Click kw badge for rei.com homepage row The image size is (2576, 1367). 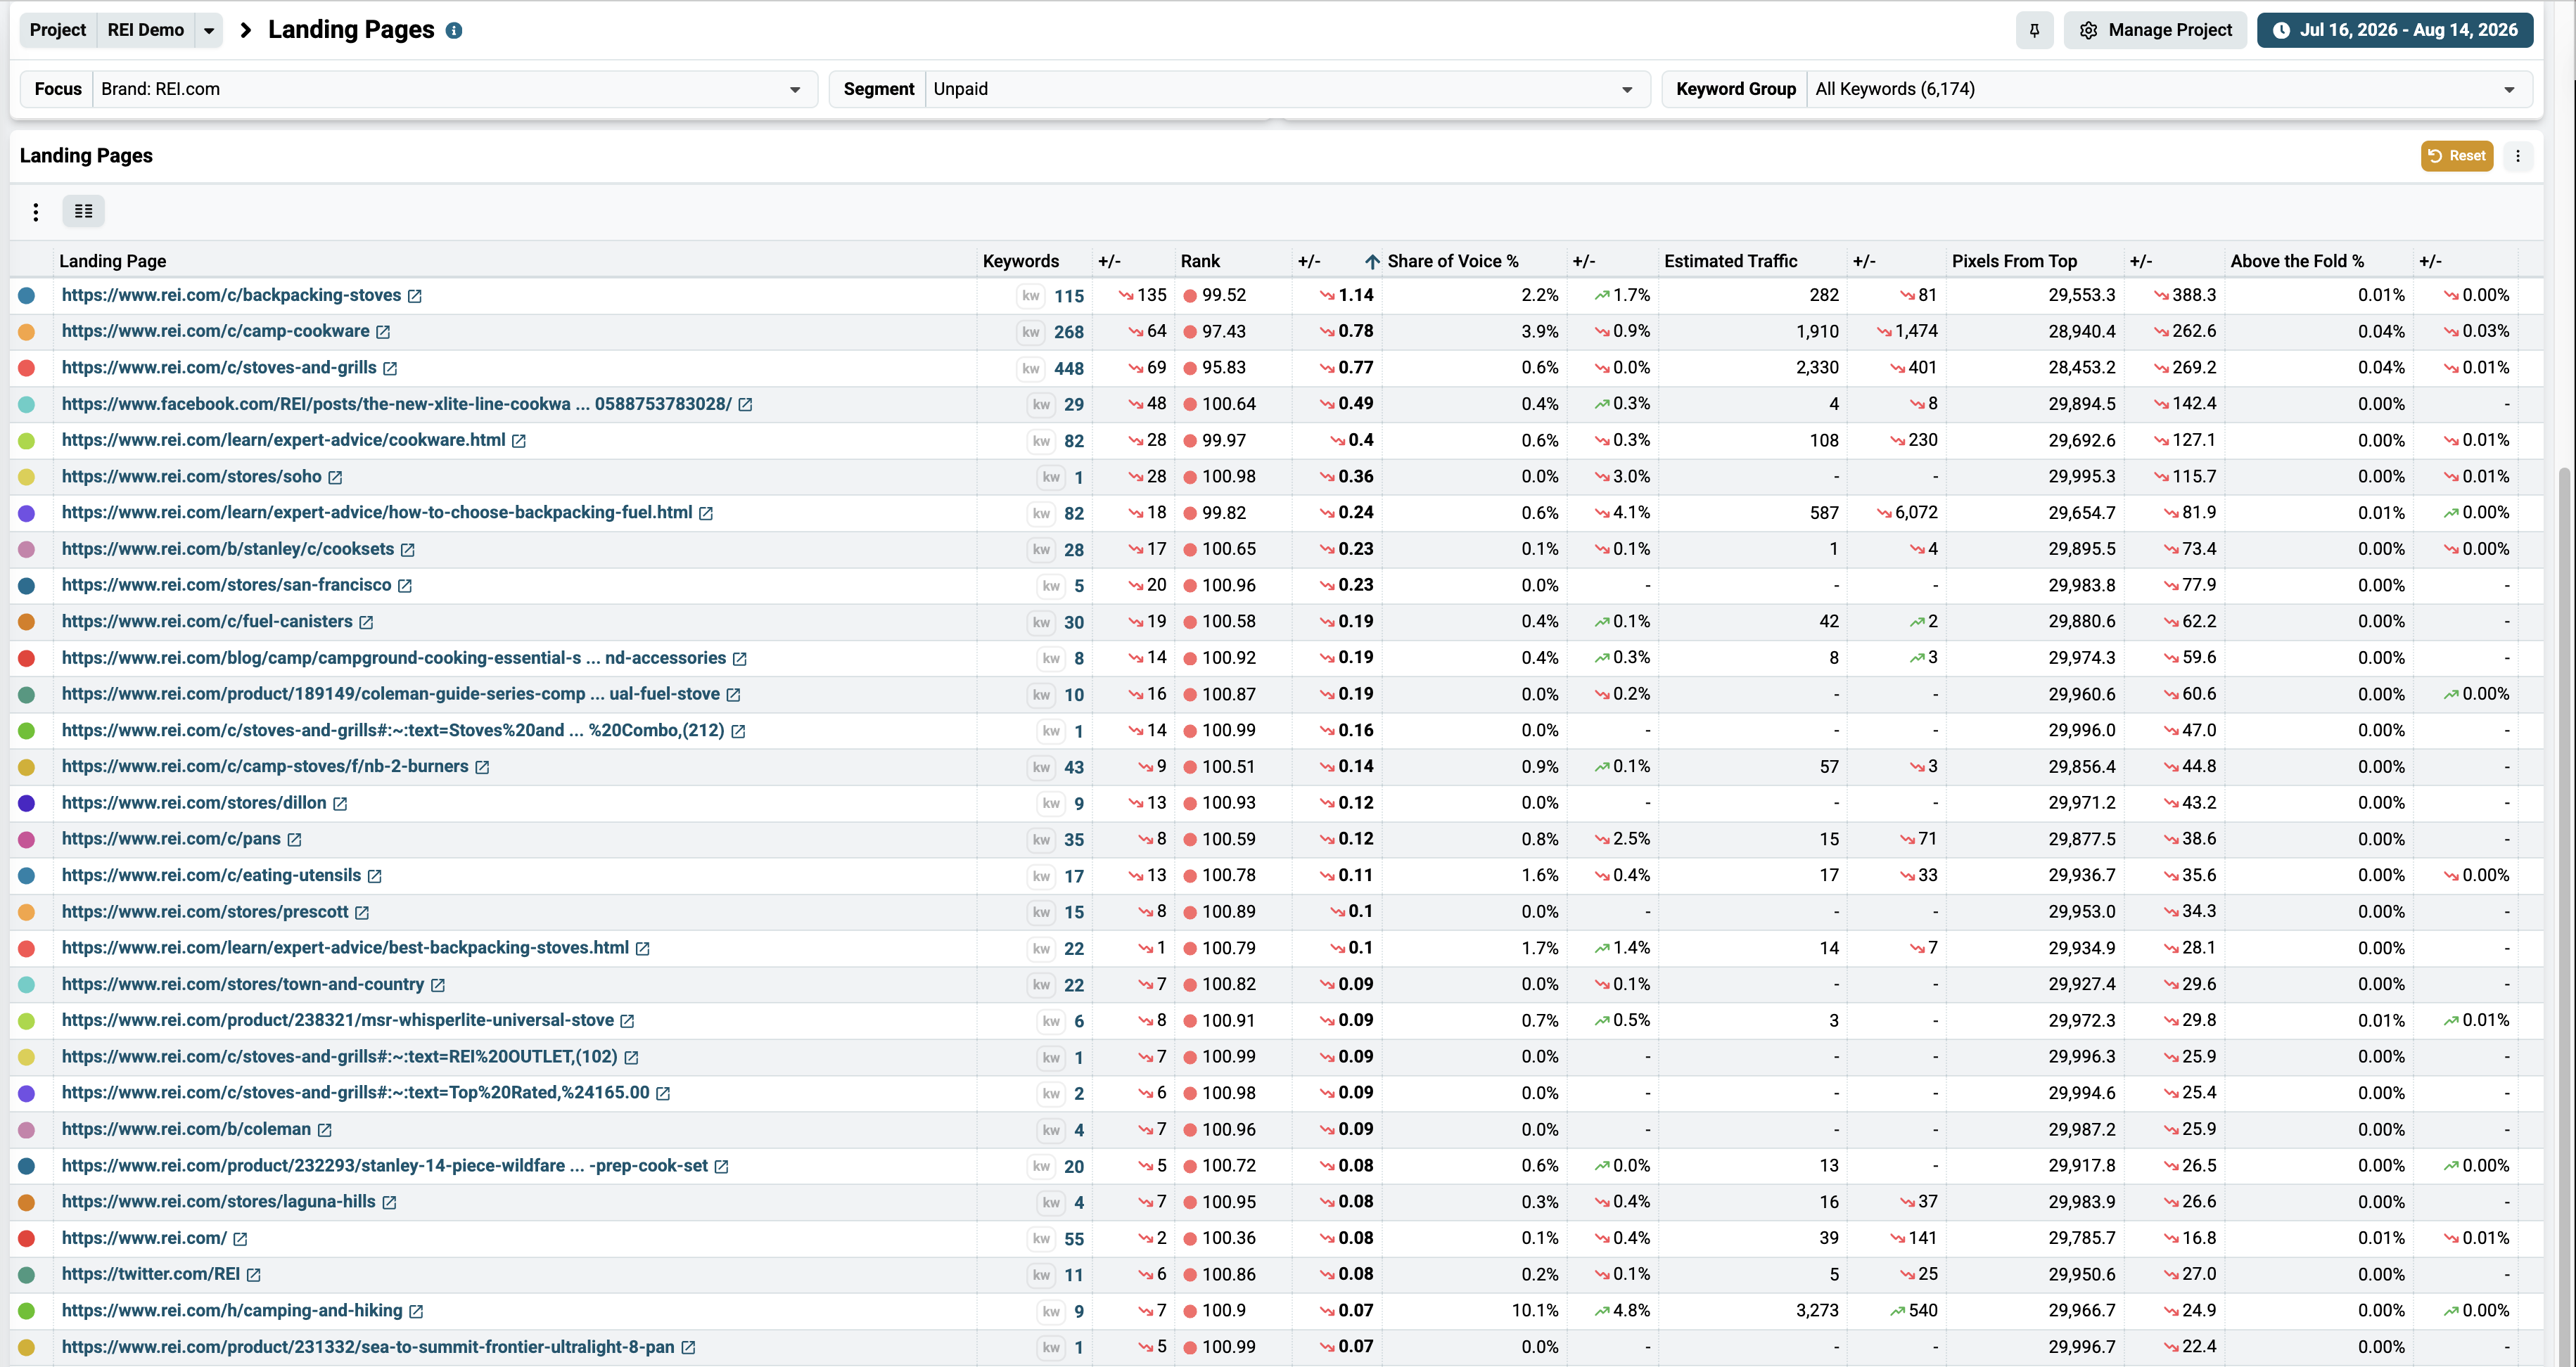point(1041,1239)
